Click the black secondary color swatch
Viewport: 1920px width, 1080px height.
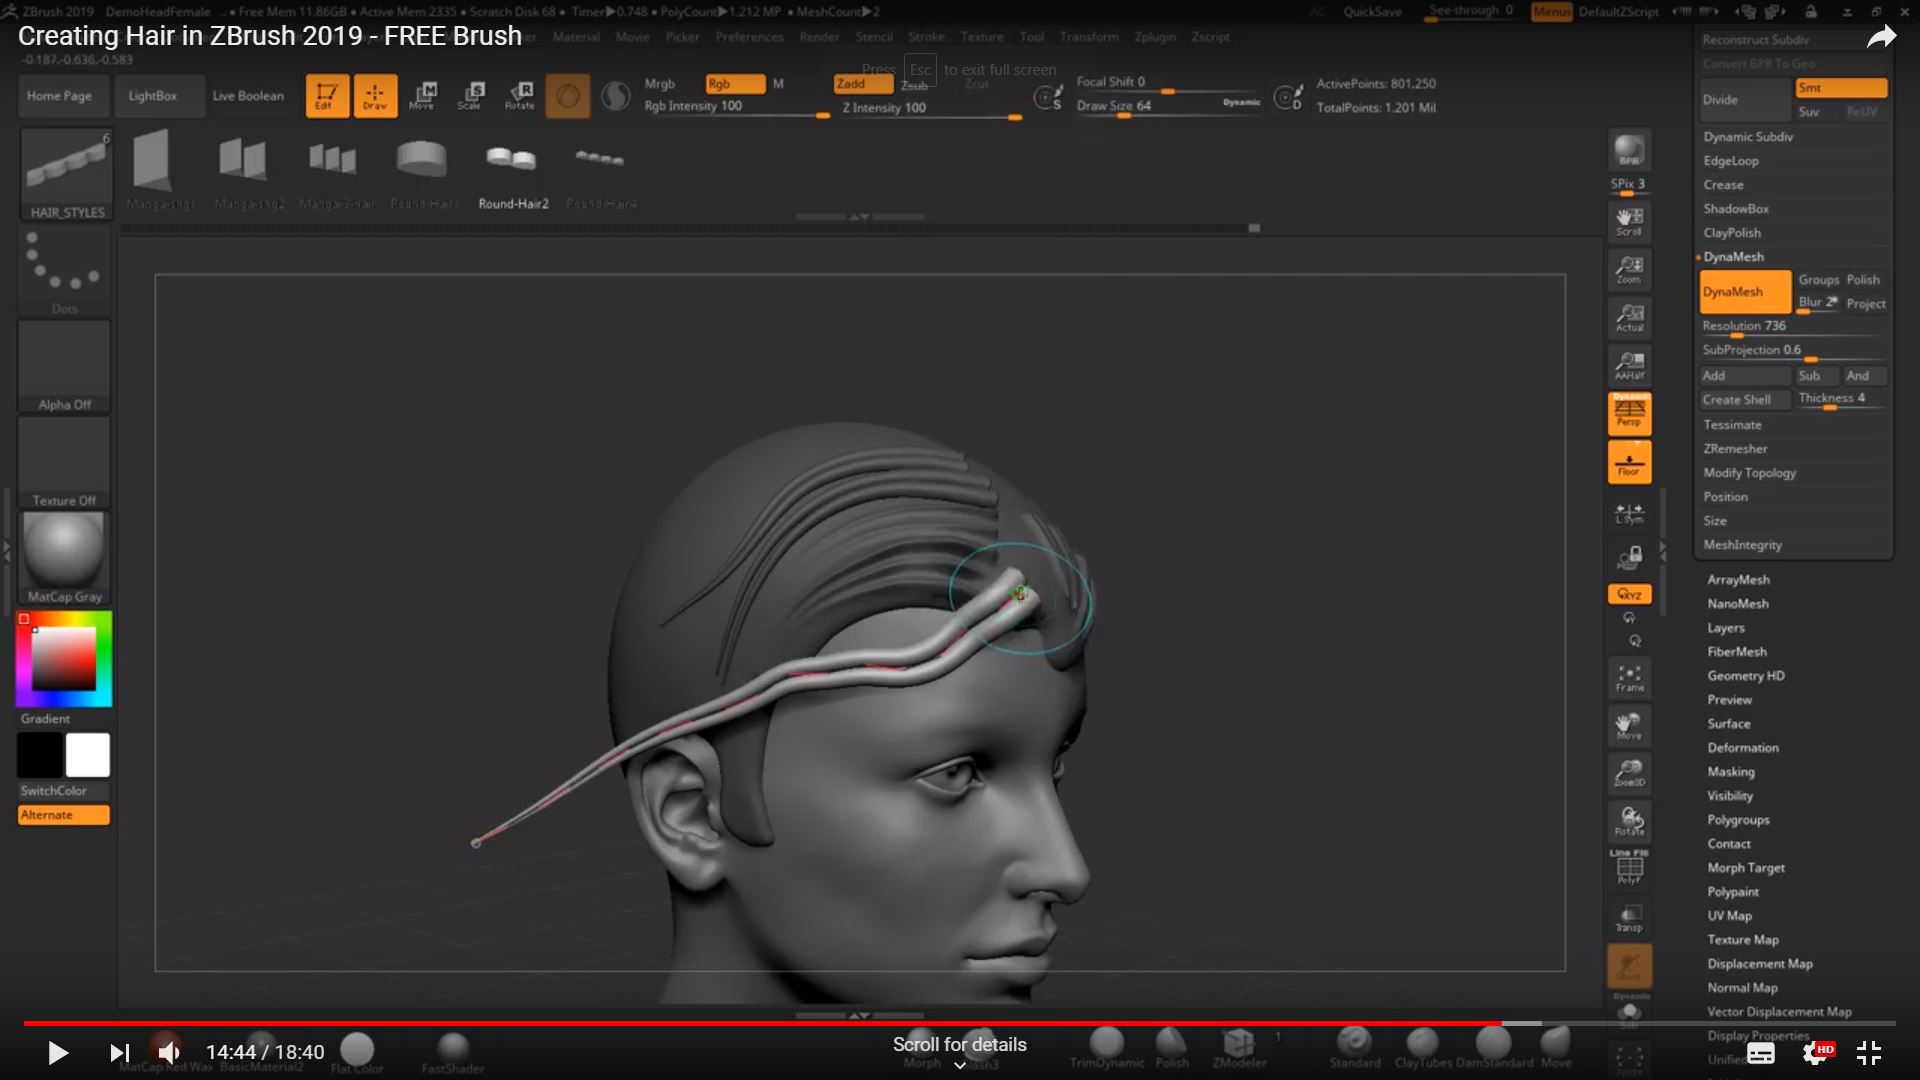(40, 755)
